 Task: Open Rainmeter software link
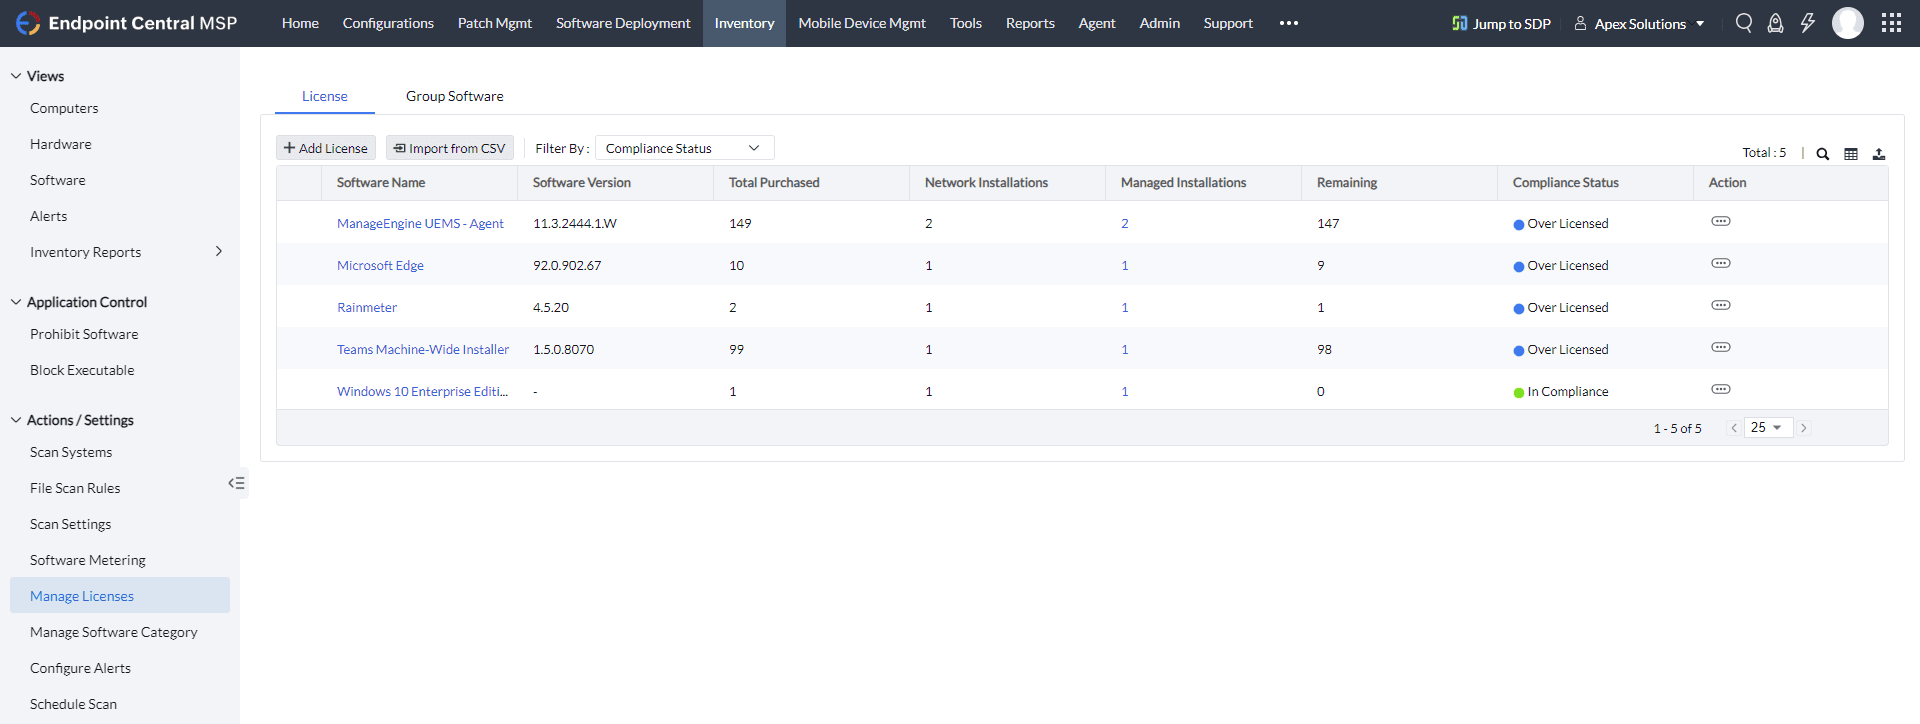pyautogui.click(x=367, y=307)
